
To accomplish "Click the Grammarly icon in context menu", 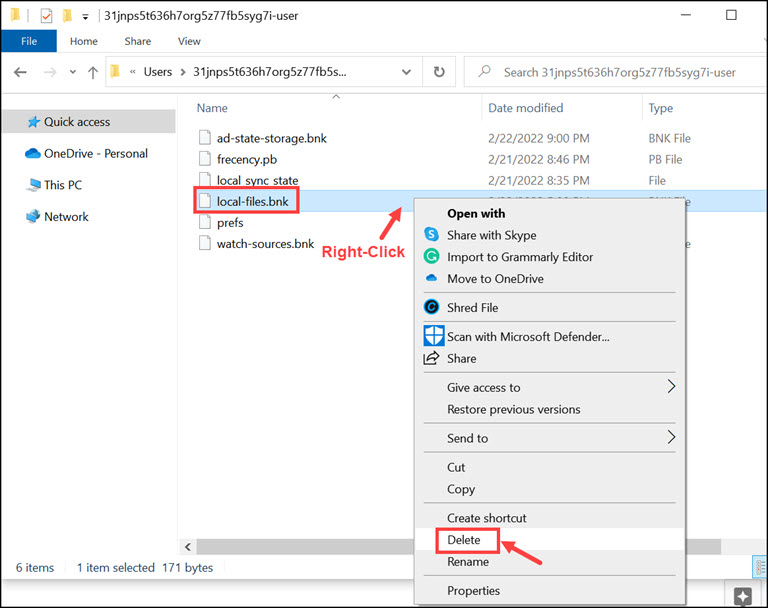I will (432, 257).
